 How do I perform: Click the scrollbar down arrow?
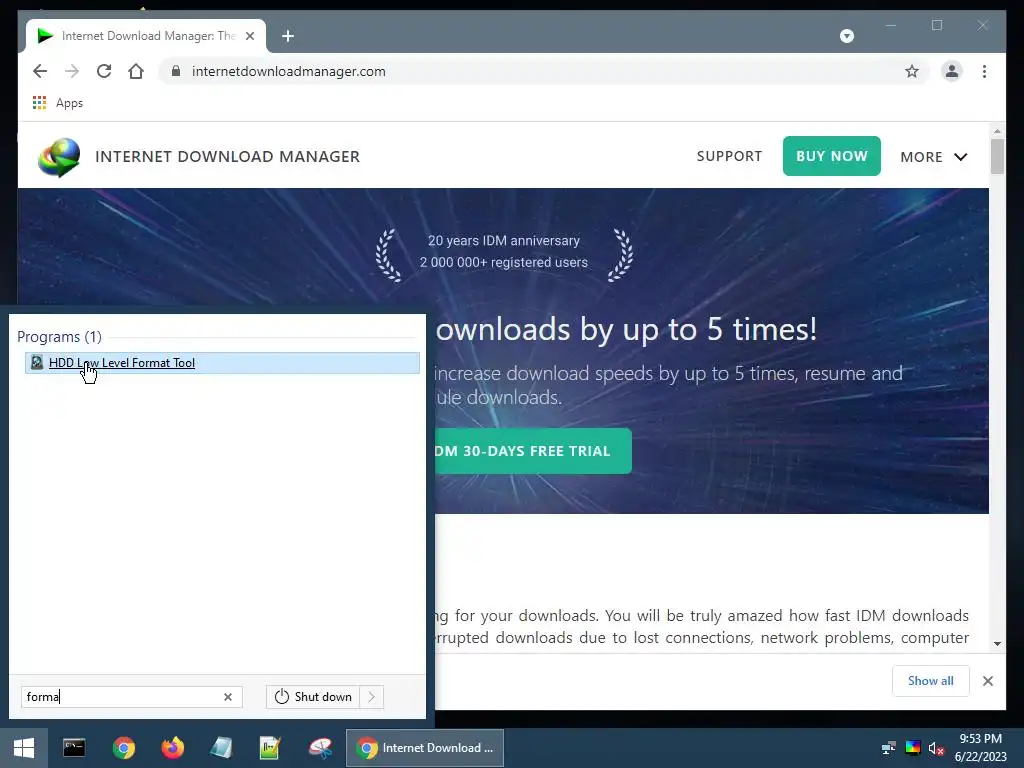(x=997, y=644)
